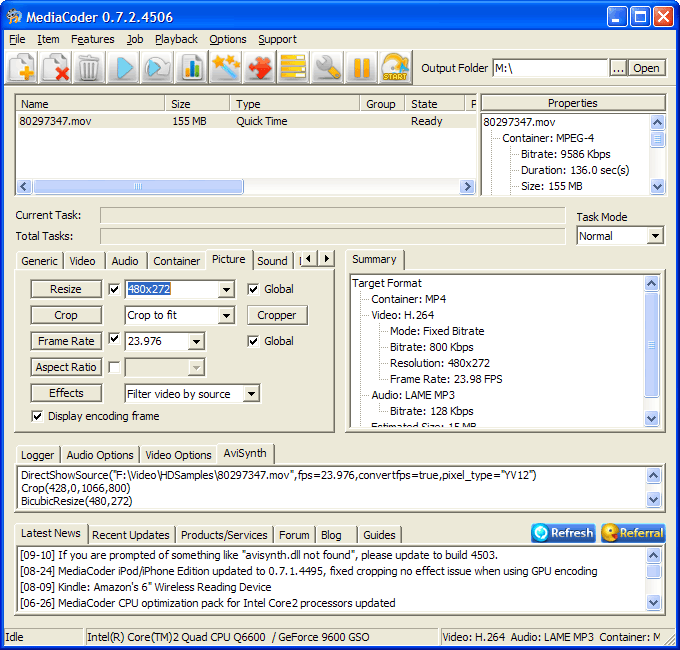
Task: Click the Properties panel scroll down arrow
Action: pyautogui.click(x=657, y=186)
